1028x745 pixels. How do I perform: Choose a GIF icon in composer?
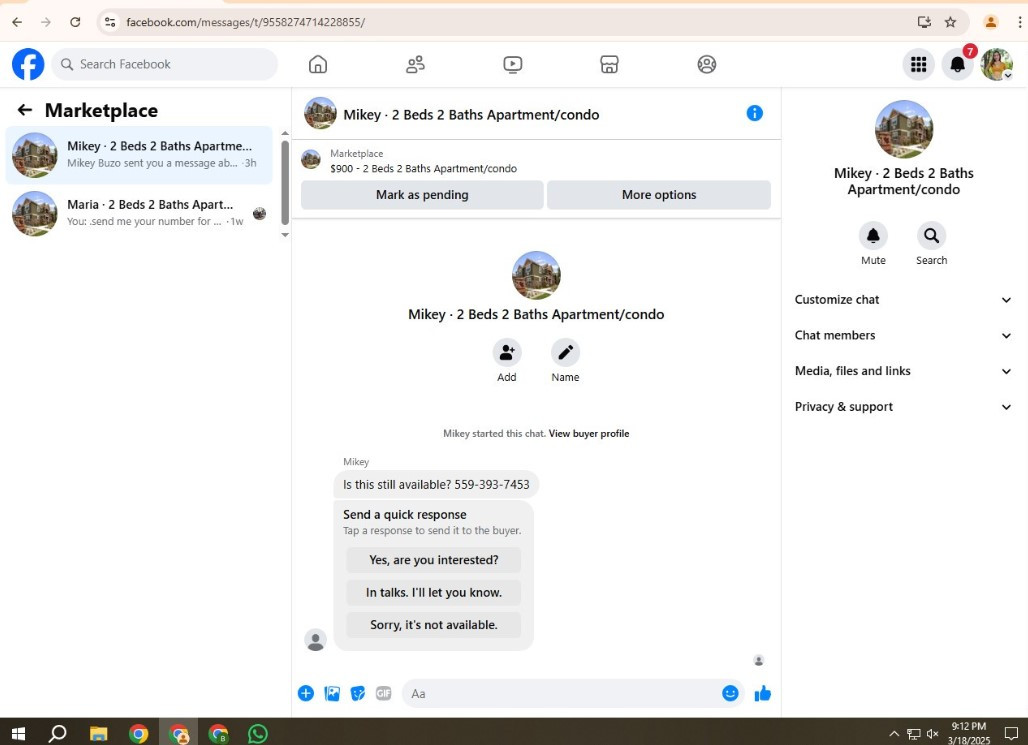(x=384, y=693)
